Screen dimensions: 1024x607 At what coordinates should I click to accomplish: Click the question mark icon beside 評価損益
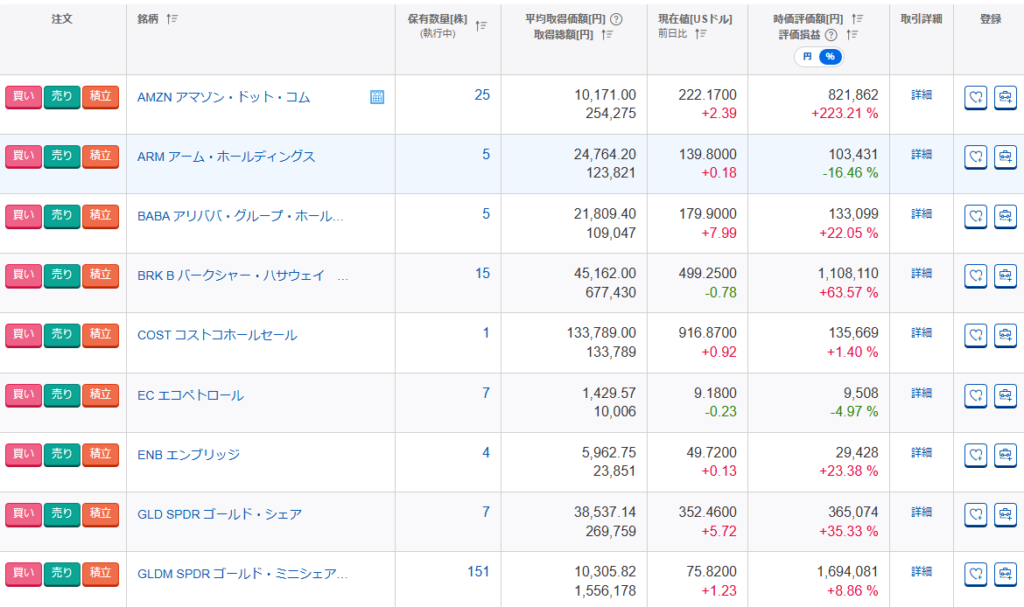coord(831,34)
